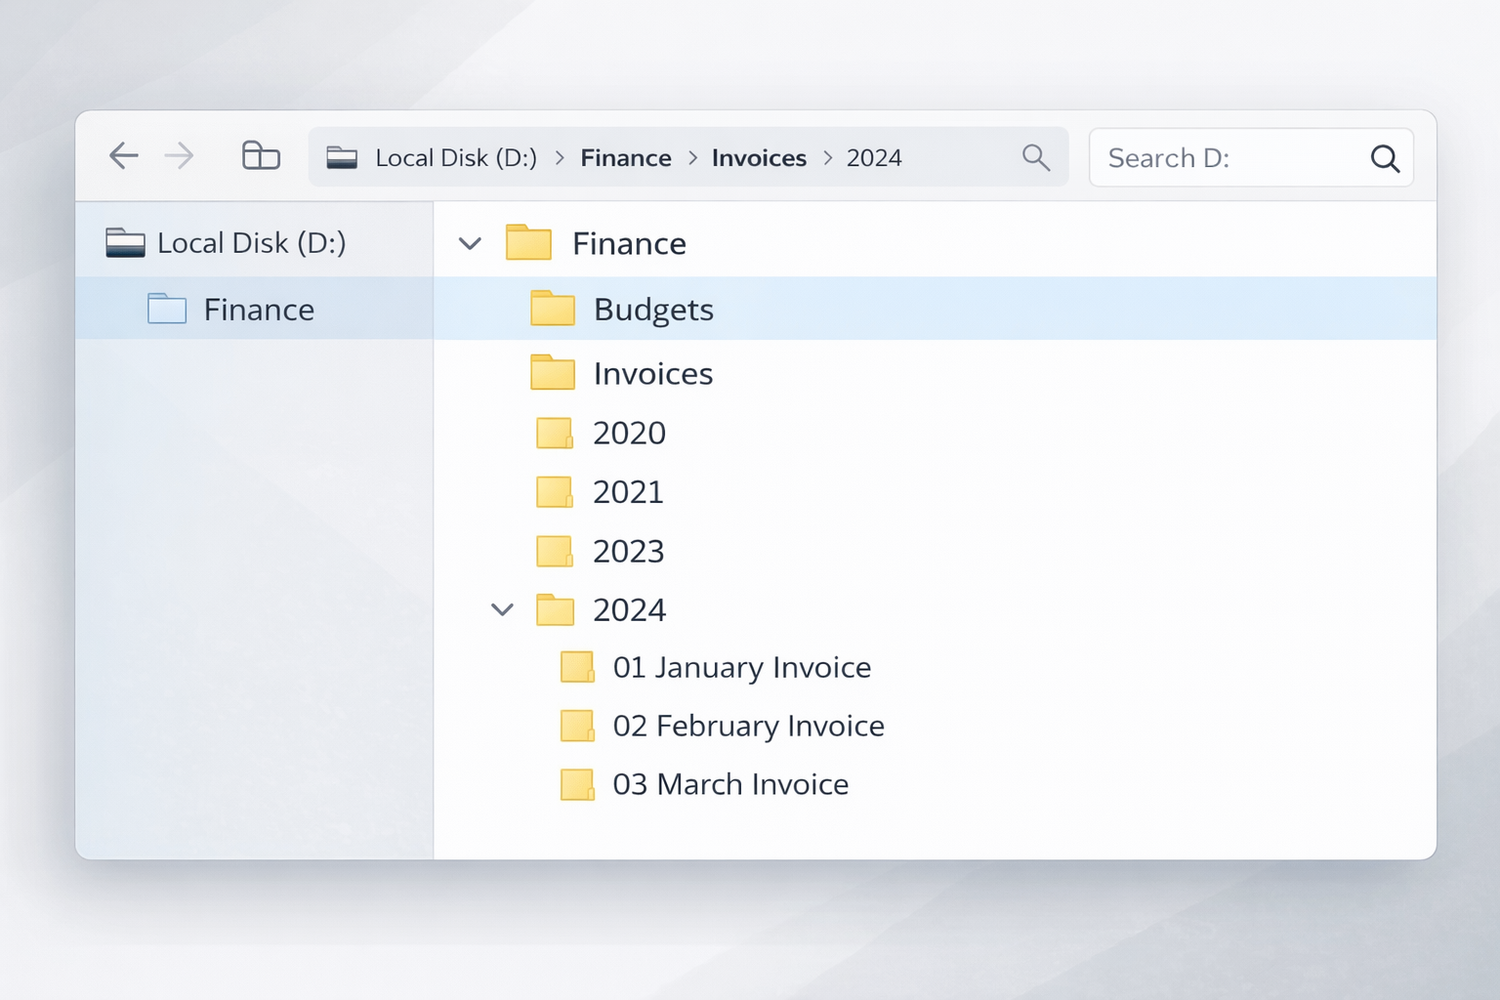1500x1000 pixels.
Task: Click the Invoices folder icon in tree
Action: click(x=552, y=373)
